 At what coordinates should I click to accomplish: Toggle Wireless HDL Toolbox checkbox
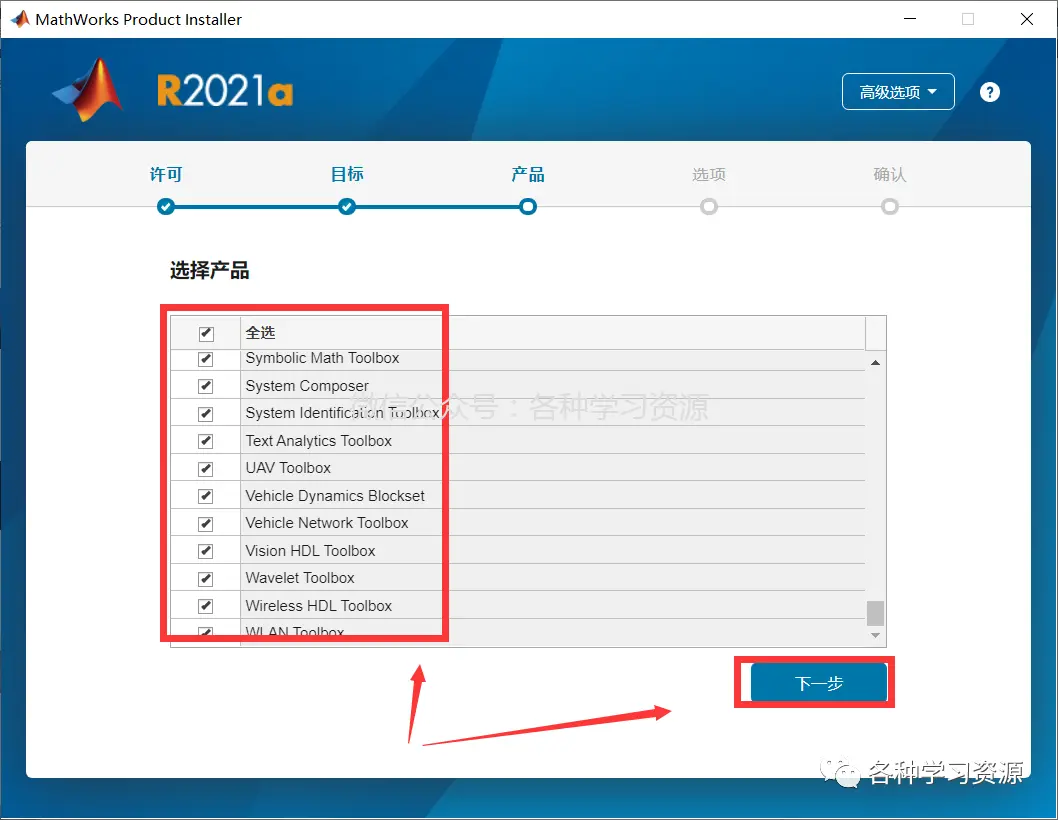pyautogui.click(x=206, y=606)
